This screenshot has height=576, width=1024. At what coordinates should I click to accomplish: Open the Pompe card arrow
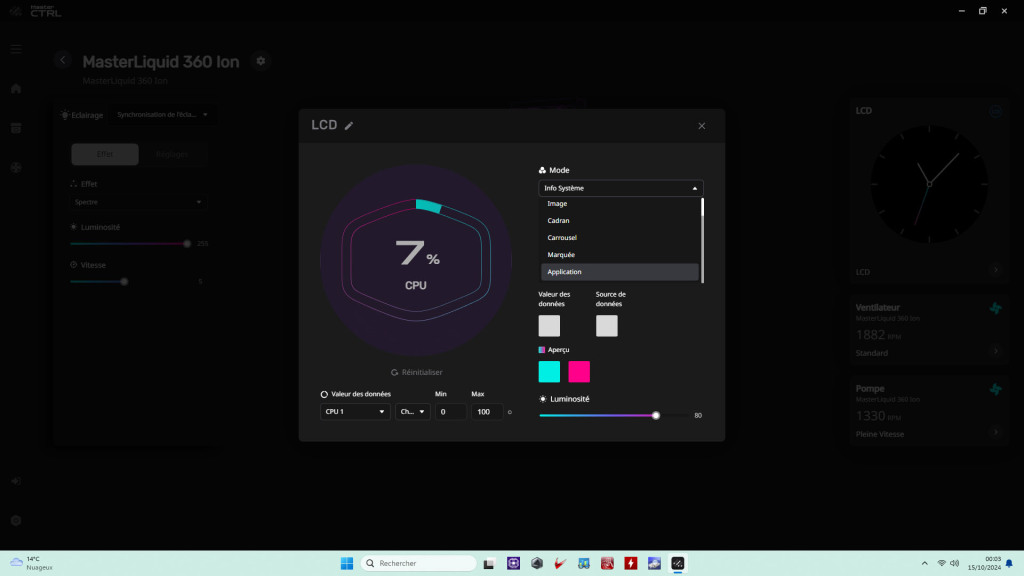click(x=996, y=432)
